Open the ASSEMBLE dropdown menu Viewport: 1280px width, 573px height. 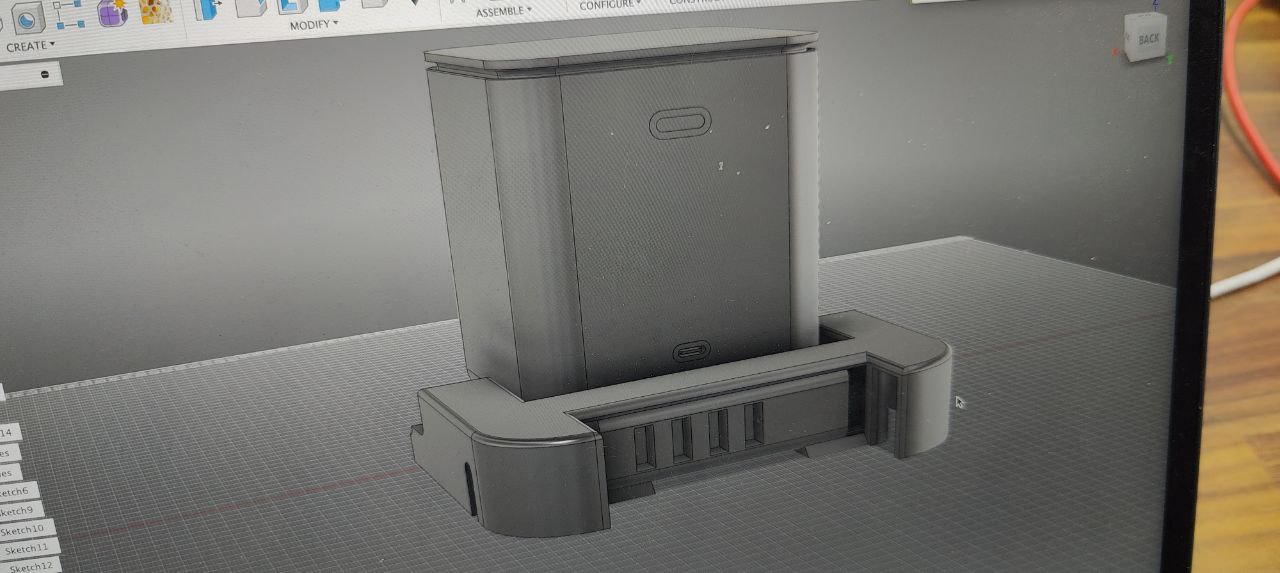503,12
